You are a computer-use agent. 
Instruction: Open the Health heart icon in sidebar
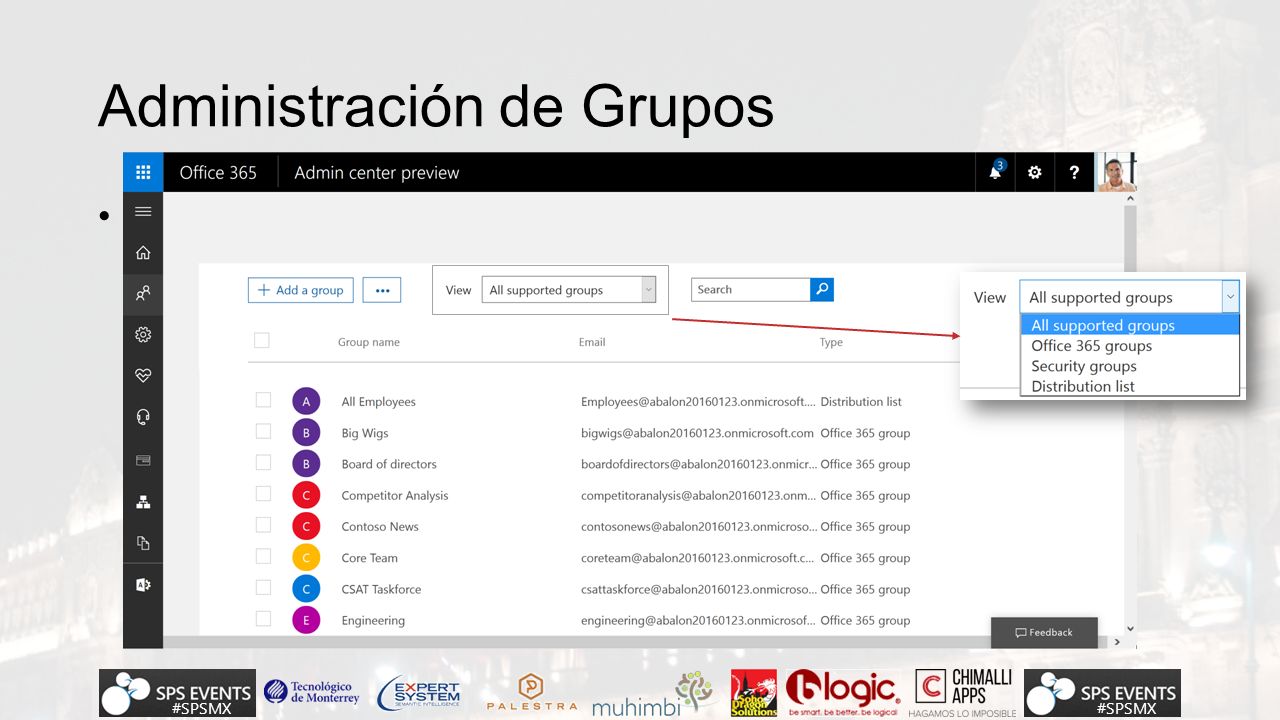pos(143,376)
